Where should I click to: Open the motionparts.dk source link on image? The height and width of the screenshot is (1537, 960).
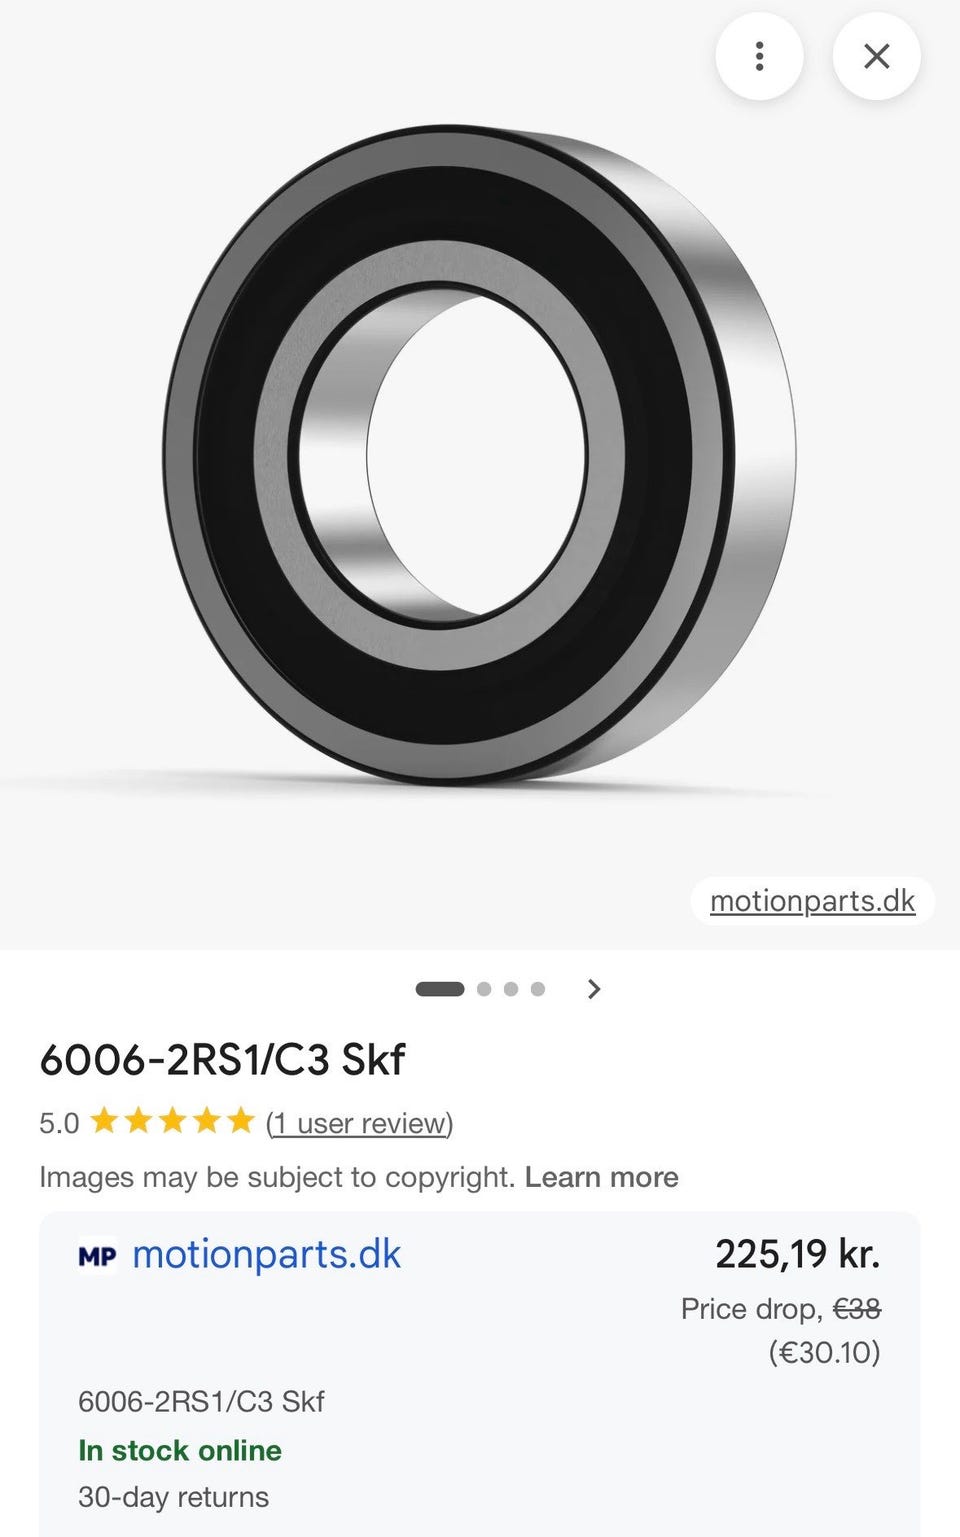812,901
